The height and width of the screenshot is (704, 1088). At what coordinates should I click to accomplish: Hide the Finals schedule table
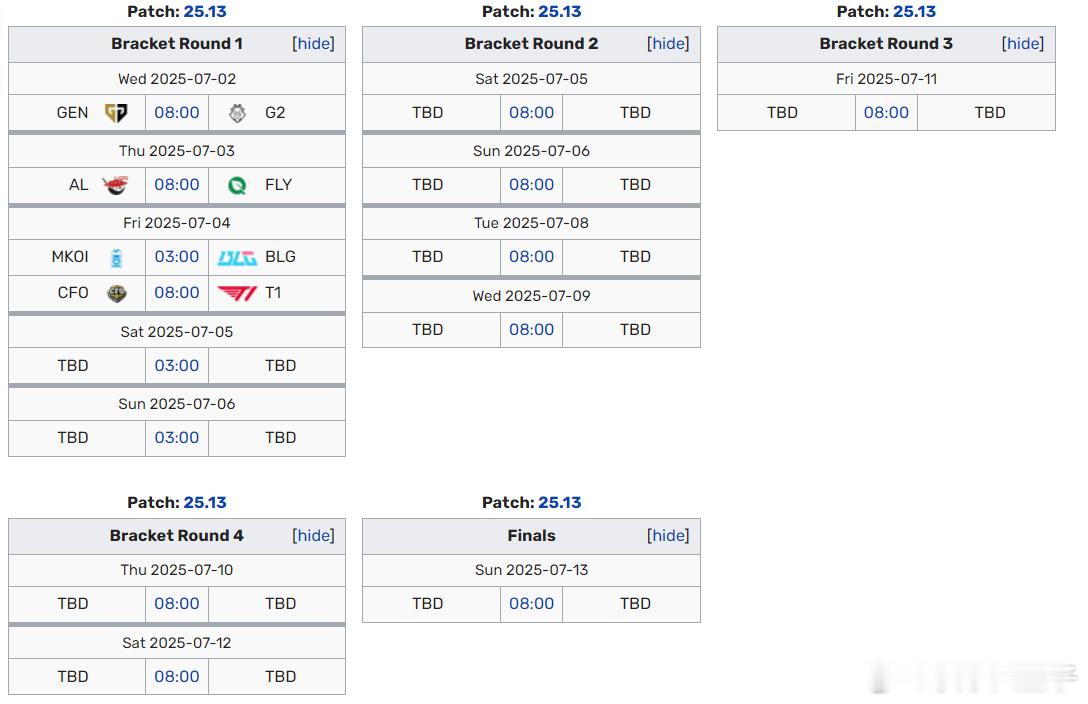pos(668,535)
